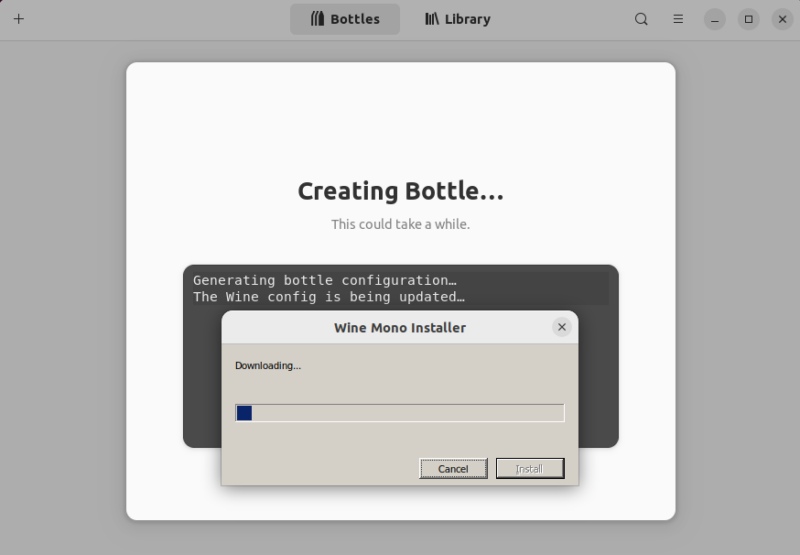800x555 pixels.
Task: Click the 'Downloading...' status text
Action: [268, 366]
